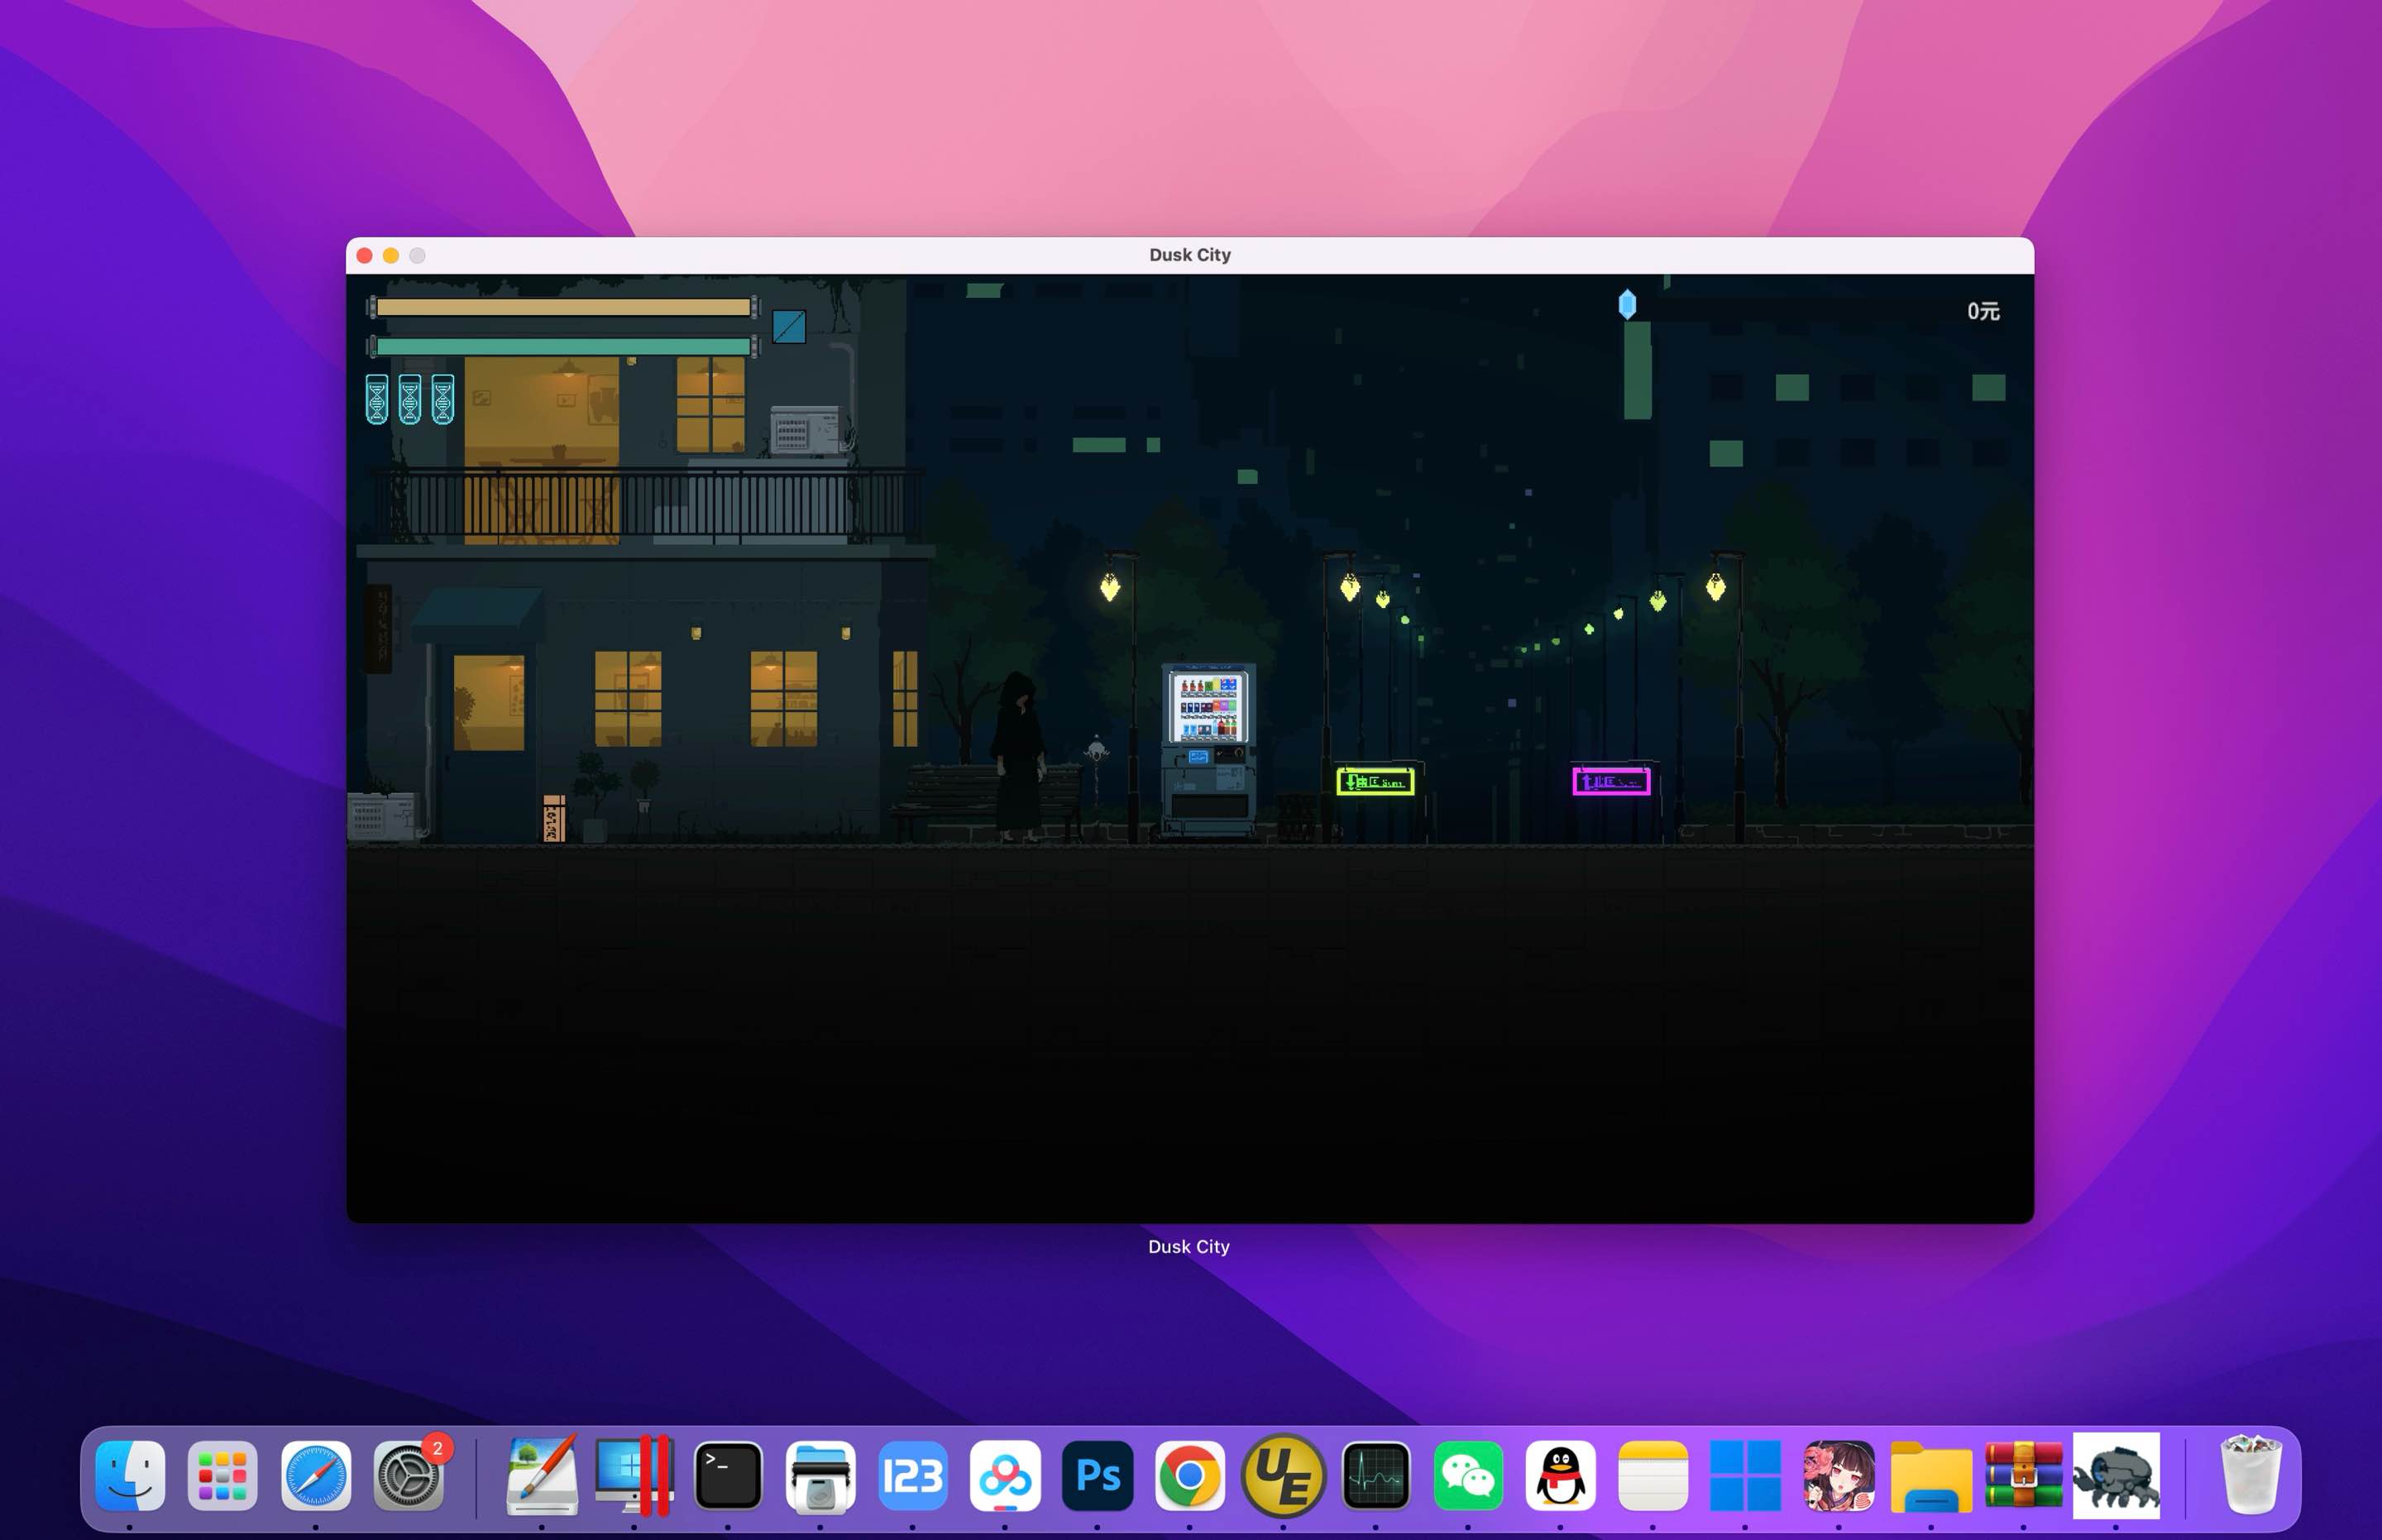Screen dimensions: 2382x1540
Task: Open WeChat from the dock
Action: point(1467,1476)
